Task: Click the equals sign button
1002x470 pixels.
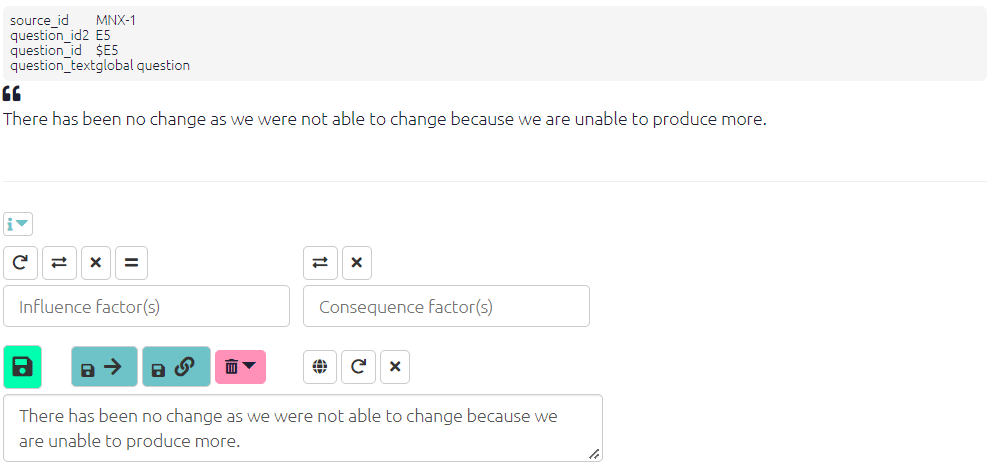Action: click(131, 263)
